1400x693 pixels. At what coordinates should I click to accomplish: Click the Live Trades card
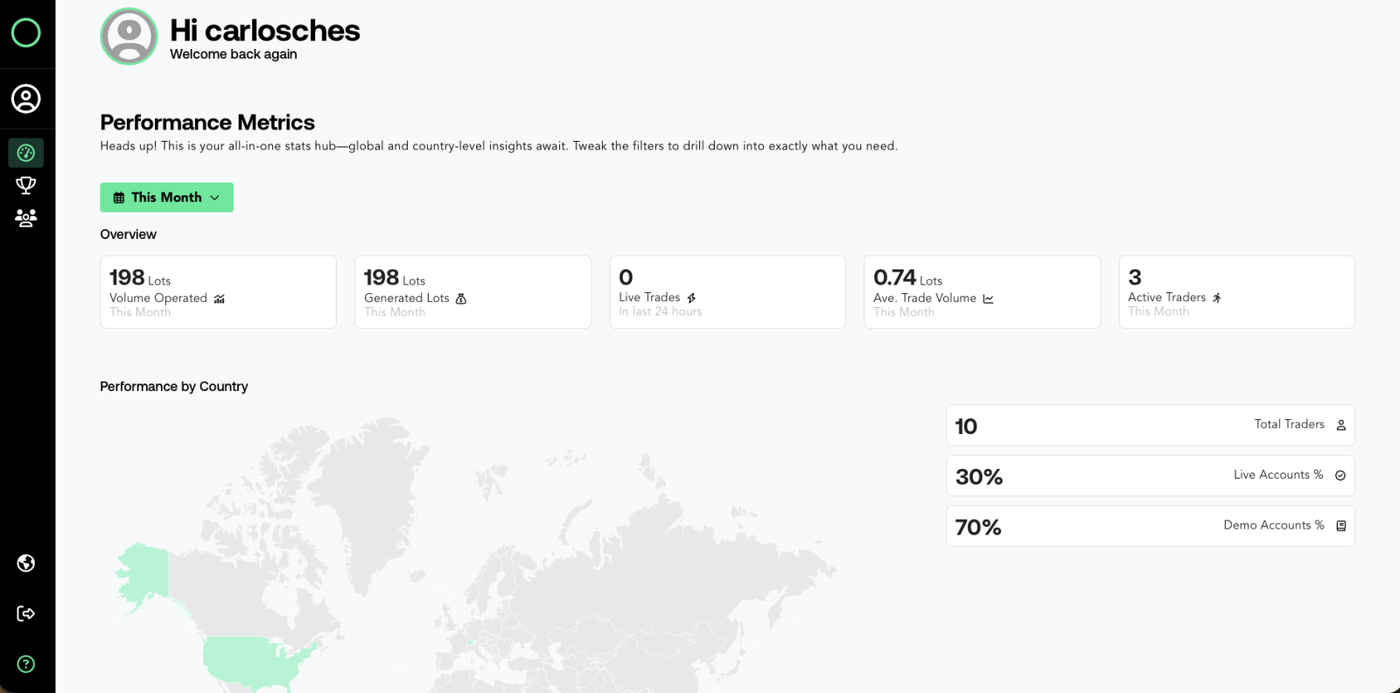click(727, 292)
